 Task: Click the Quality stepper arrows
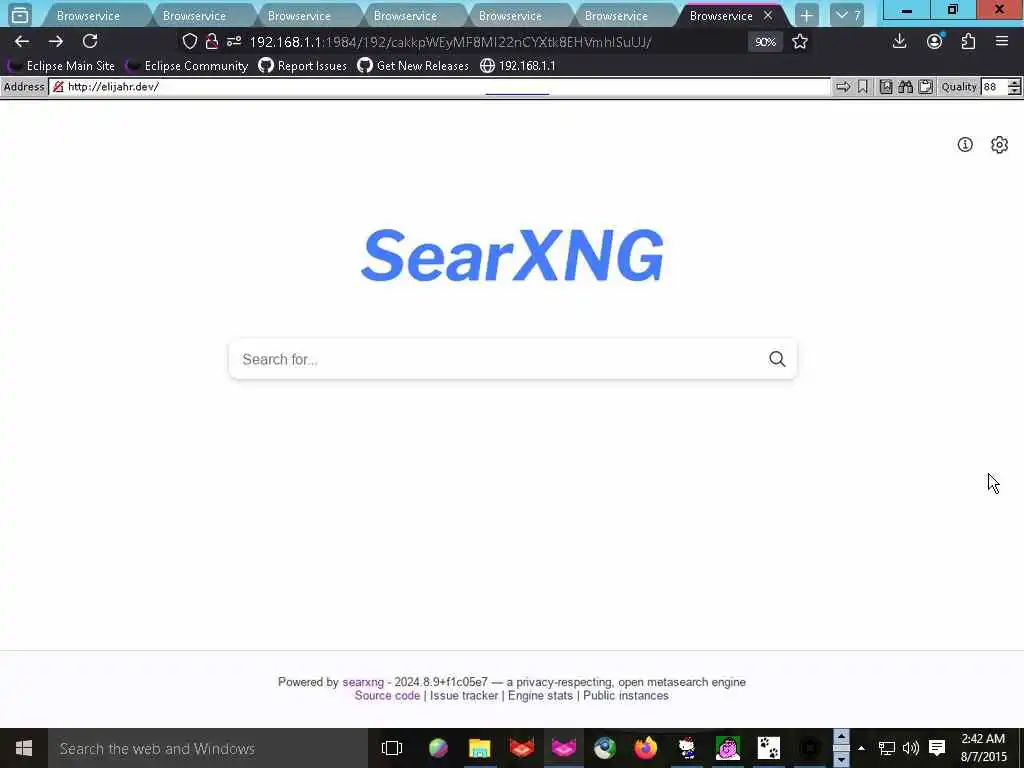coord(1014,87)
